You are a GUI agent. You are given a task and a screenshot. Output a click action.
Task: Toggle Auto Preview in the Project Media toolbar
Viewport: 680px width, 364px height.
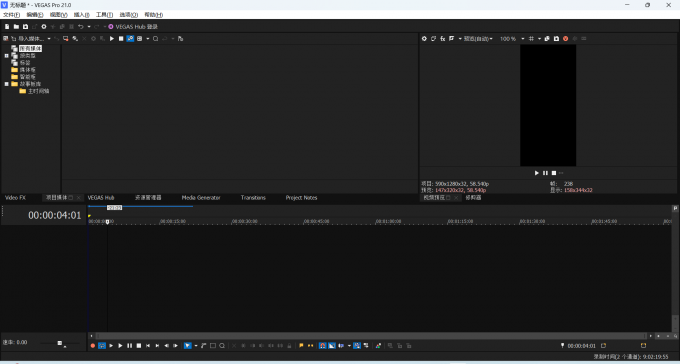point(130,39)
